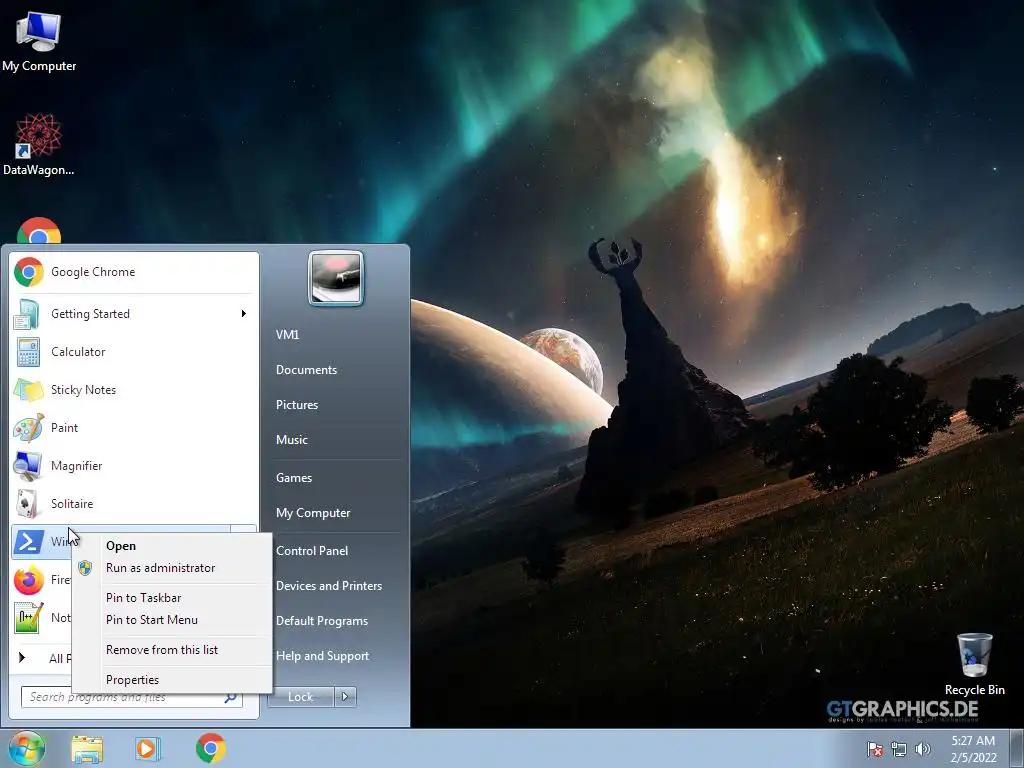Select Remove from this list
Image resolution: width=1024 pixels, height=768 pixels.
[172, 650]
